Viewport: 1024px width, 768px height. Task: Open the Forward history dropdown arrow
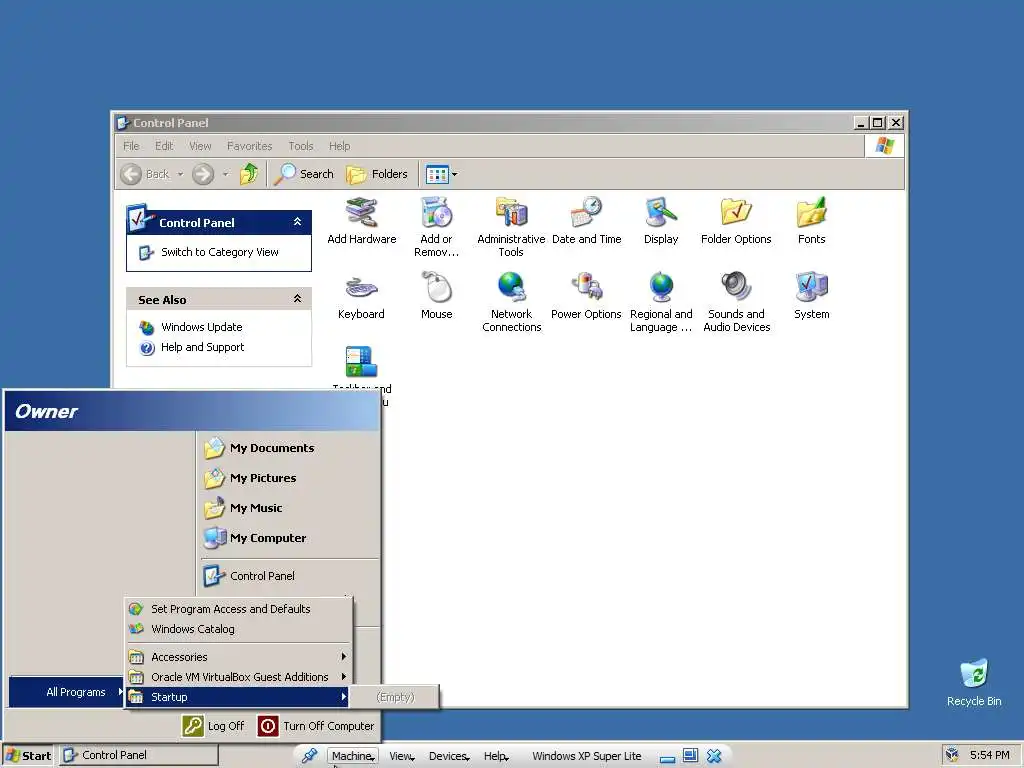(225, 174)
